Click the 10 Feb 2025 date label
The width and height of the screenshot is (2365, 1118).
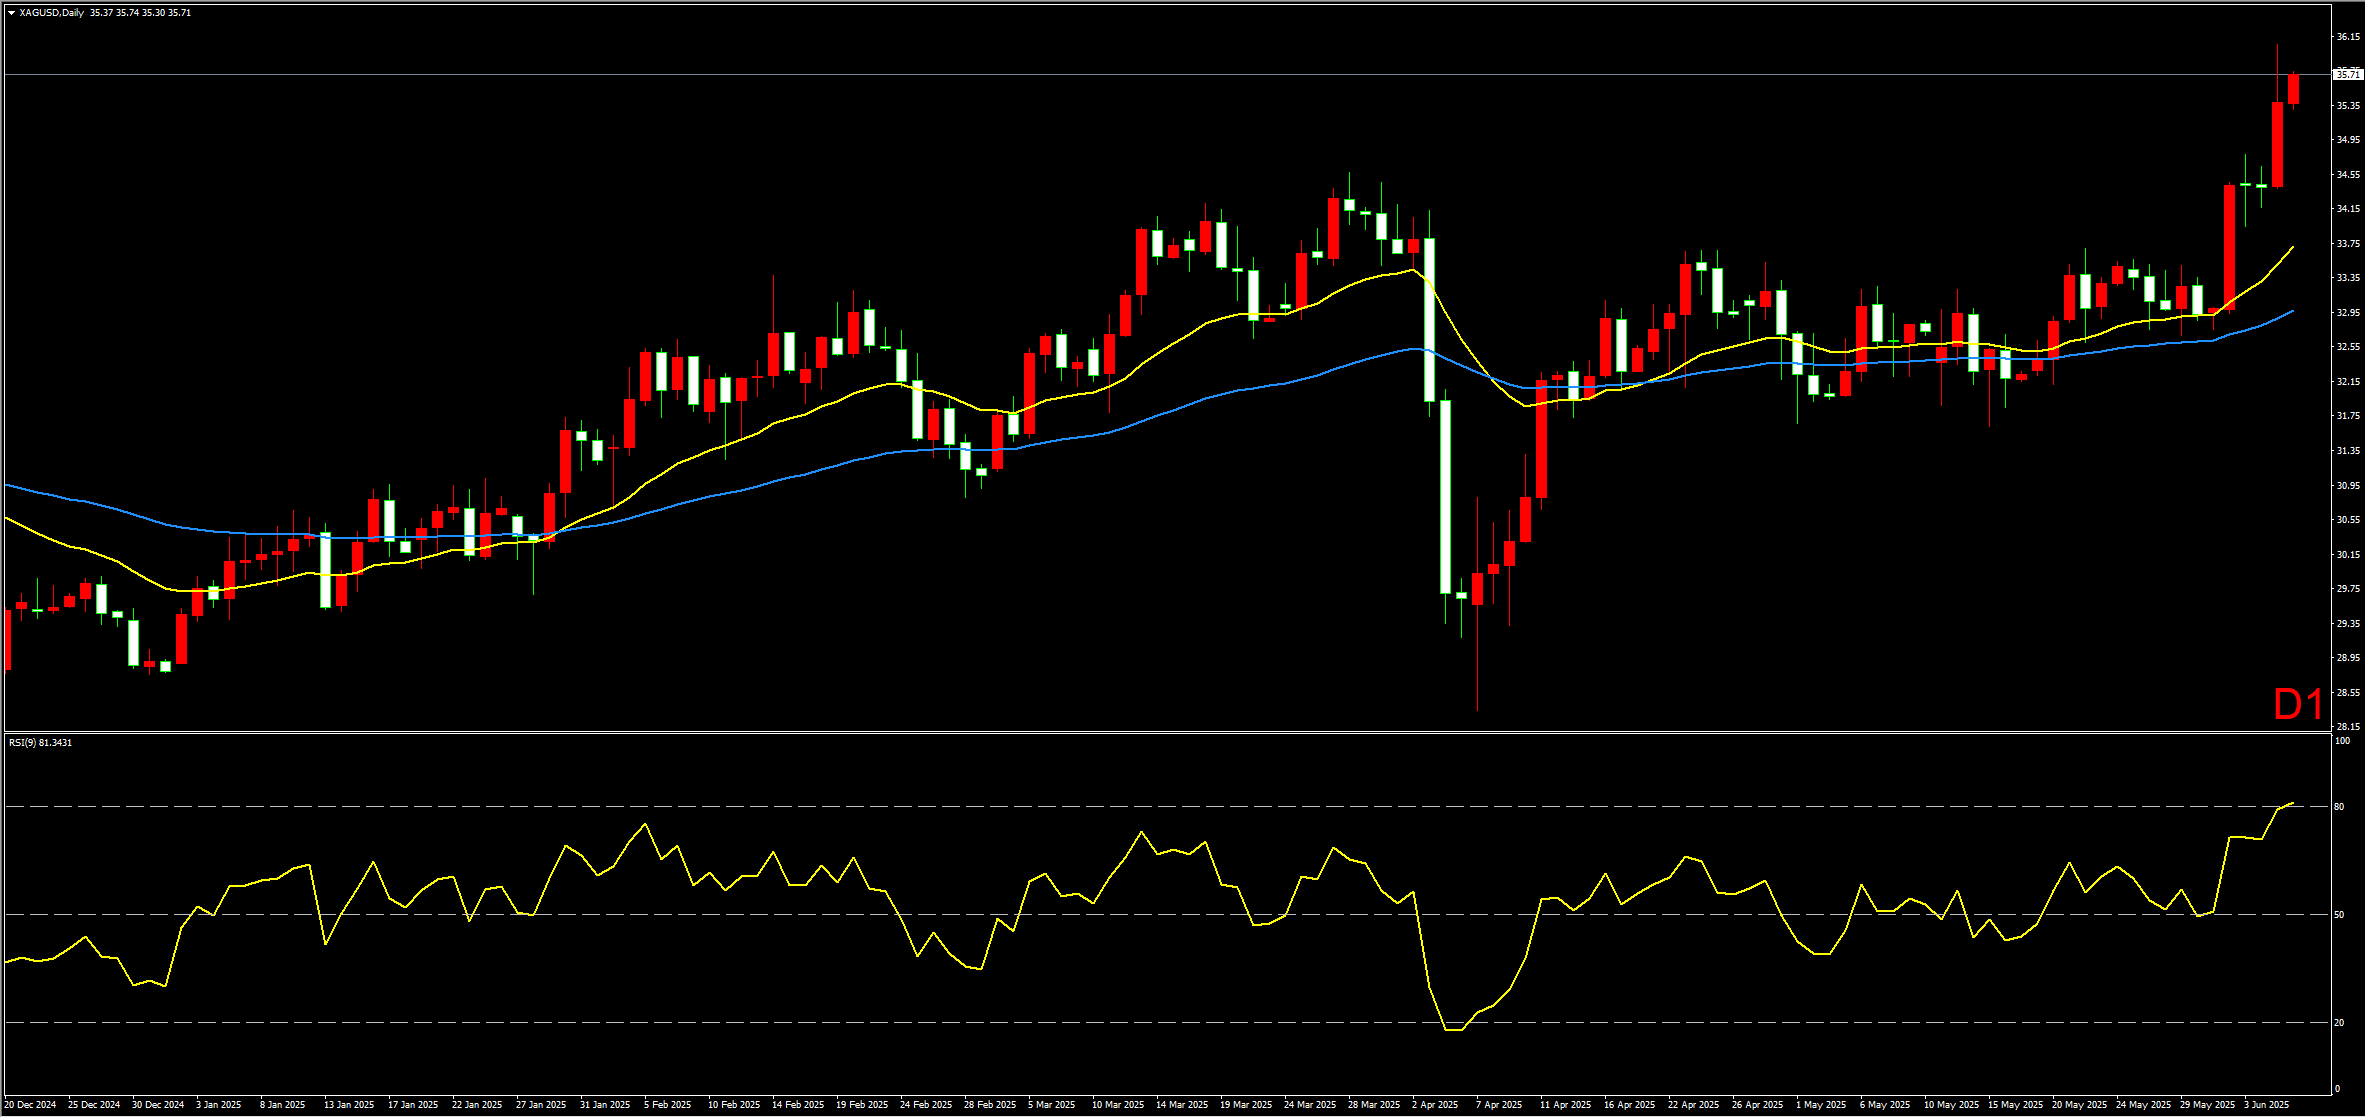734,1105
